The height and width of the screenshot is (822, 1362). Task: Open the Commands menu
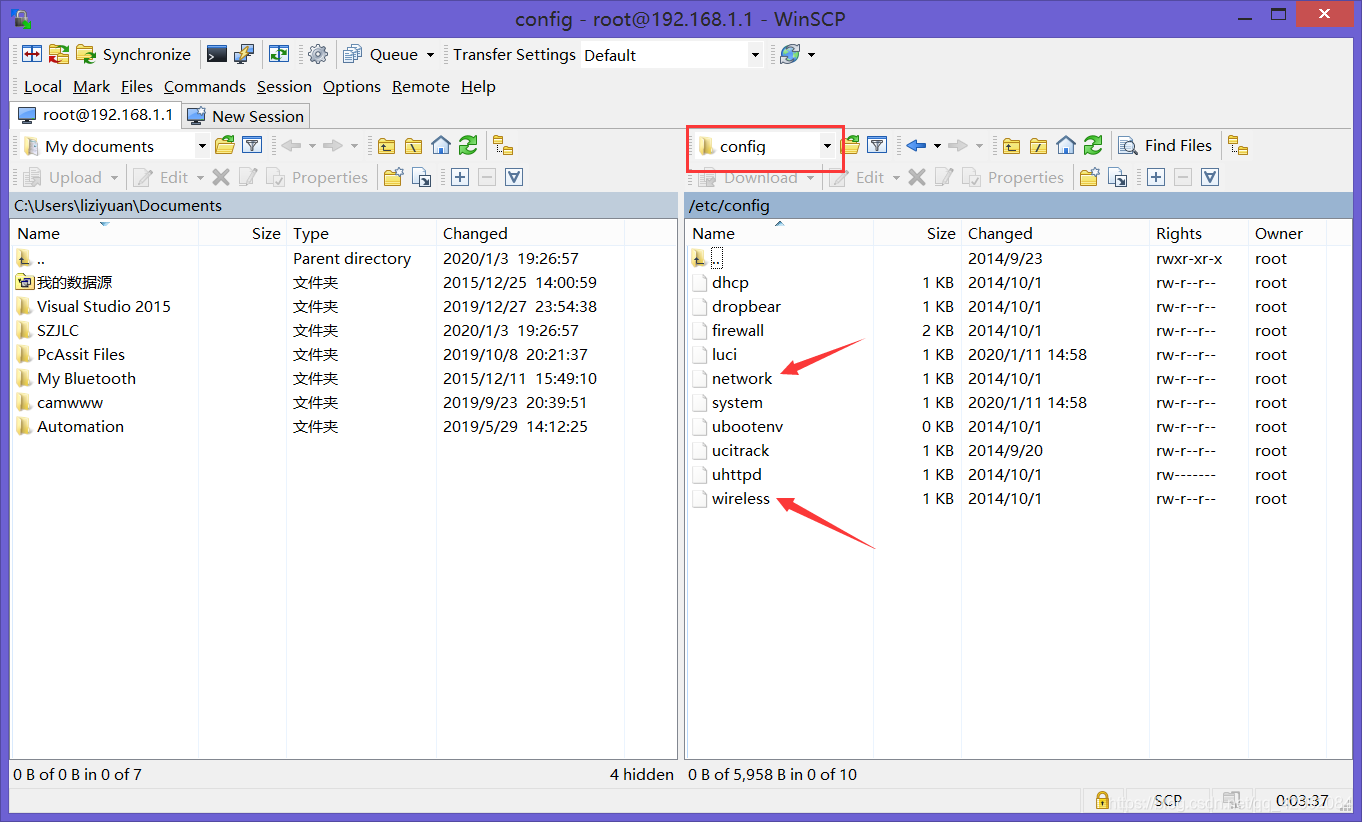click(x=205, y=86)
